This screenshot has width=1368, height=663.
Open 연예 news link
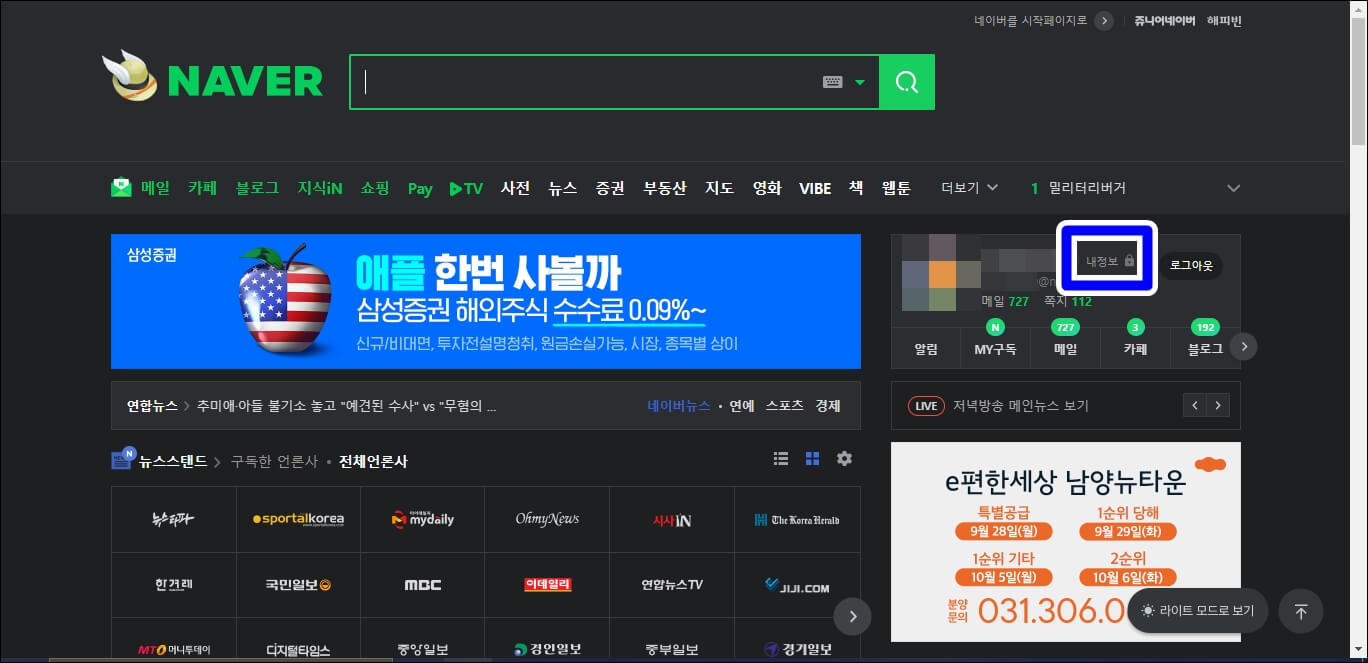tap(742, 406)
